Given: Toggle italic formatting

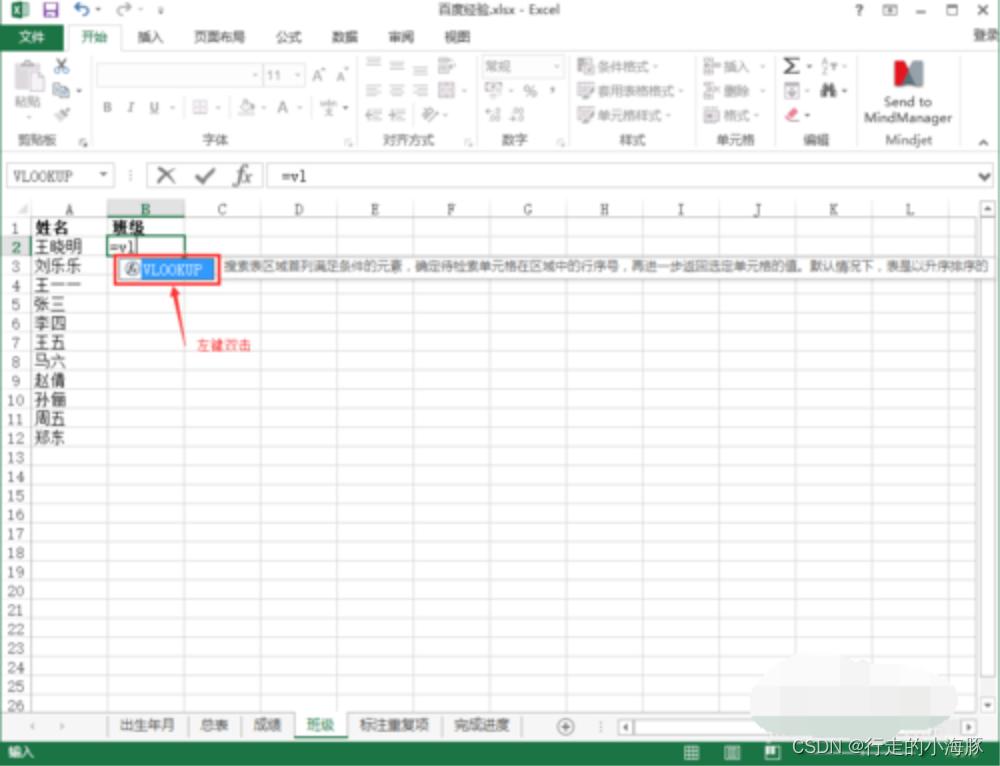Looking at the screenshot, I should click(x=130, y=107).
